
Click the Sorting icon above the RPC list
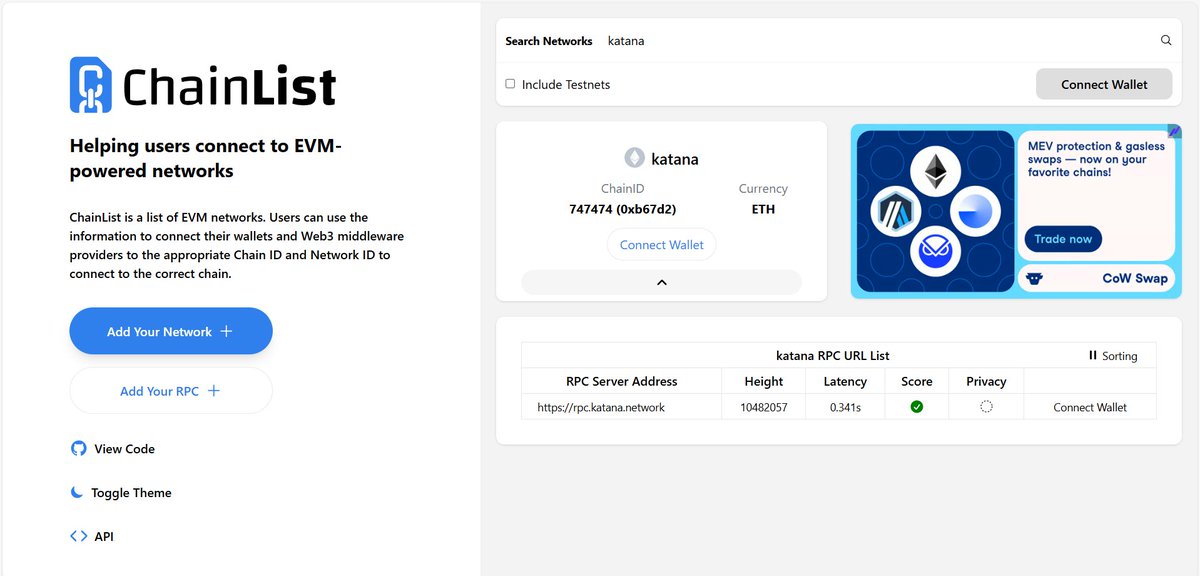(1091, 355)
